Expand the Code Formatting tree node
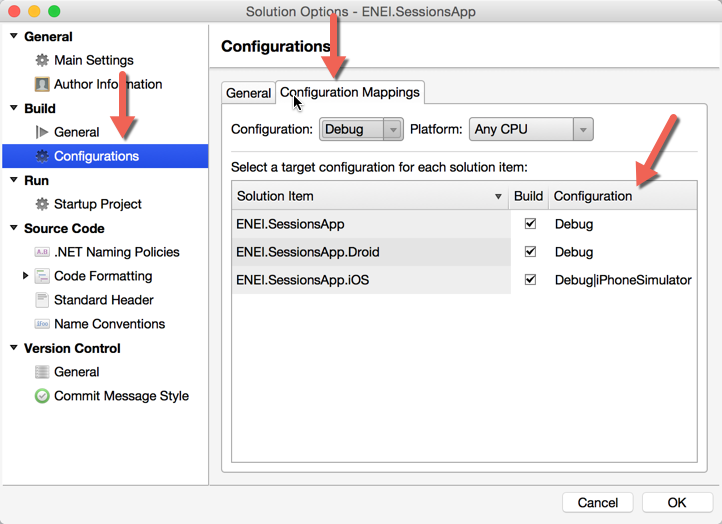The image size is (722, 524). [x=26, y=276]
